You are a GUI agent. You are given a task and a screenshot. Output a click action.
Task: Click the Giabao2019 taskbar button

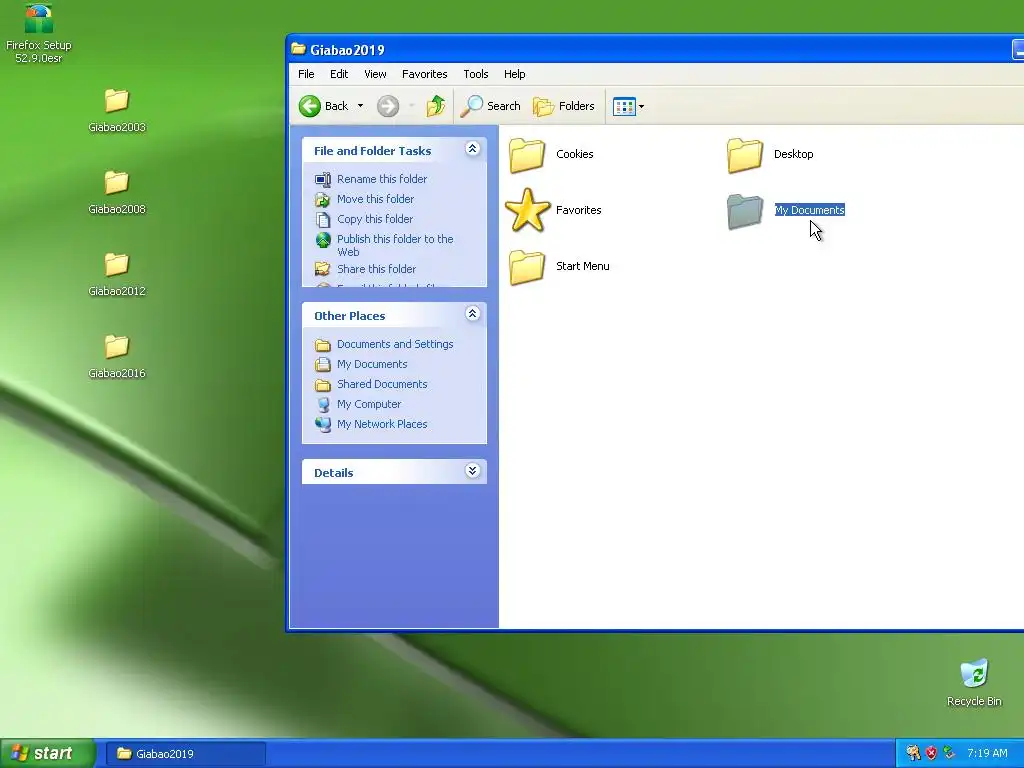click(x=185, y=754)
